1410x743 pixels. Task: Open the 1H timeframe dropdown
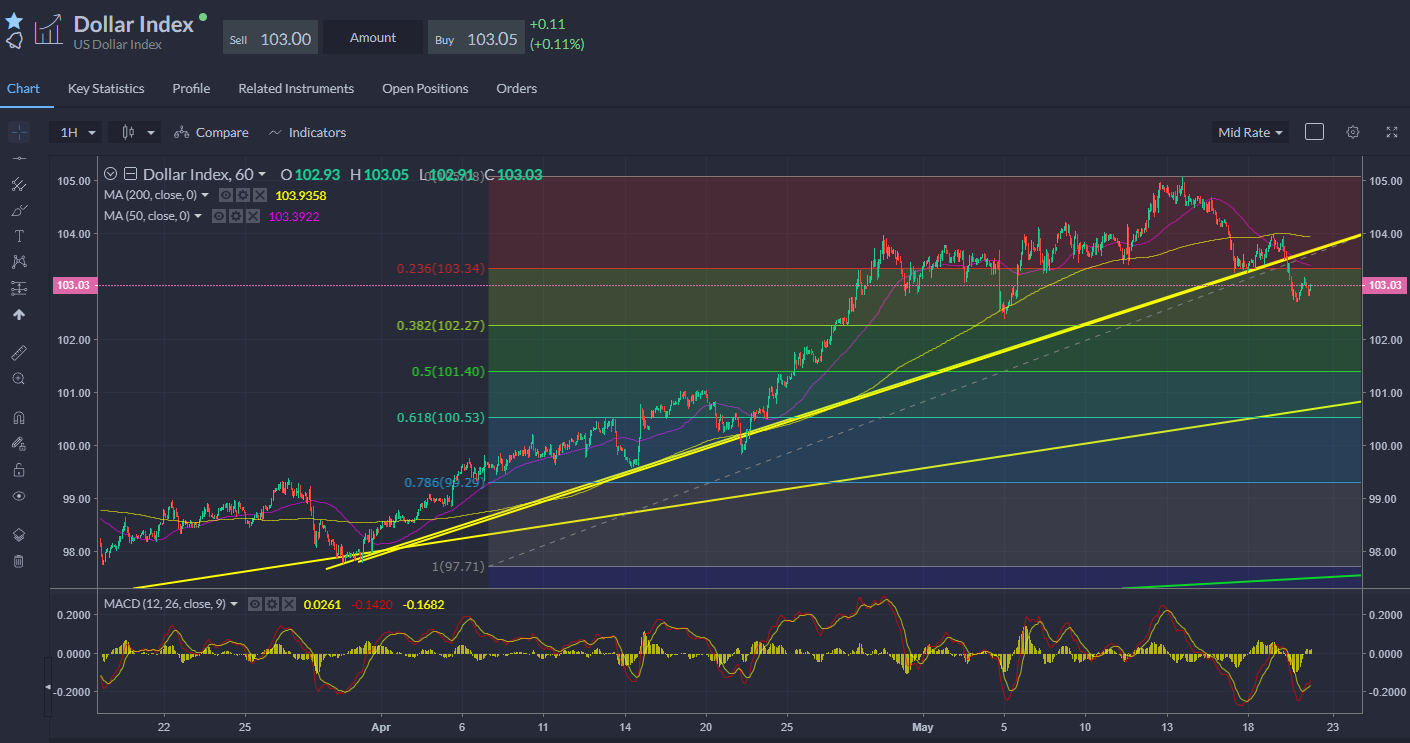pyautogui.click(x=76, y=132)
